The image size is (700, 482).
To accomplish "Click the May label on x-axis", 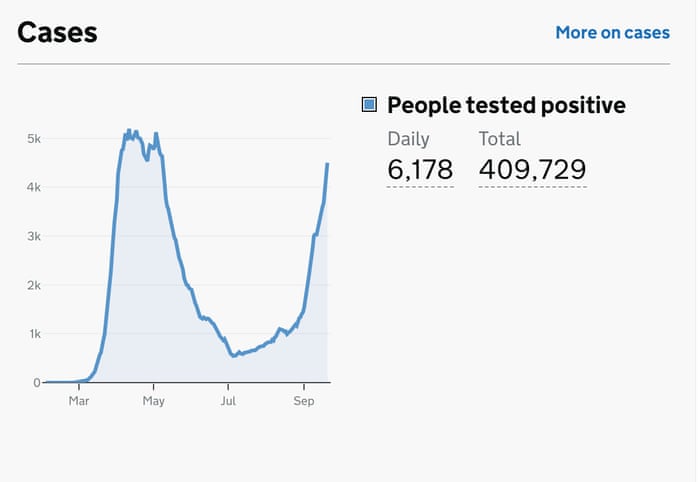I will point(153,401).
